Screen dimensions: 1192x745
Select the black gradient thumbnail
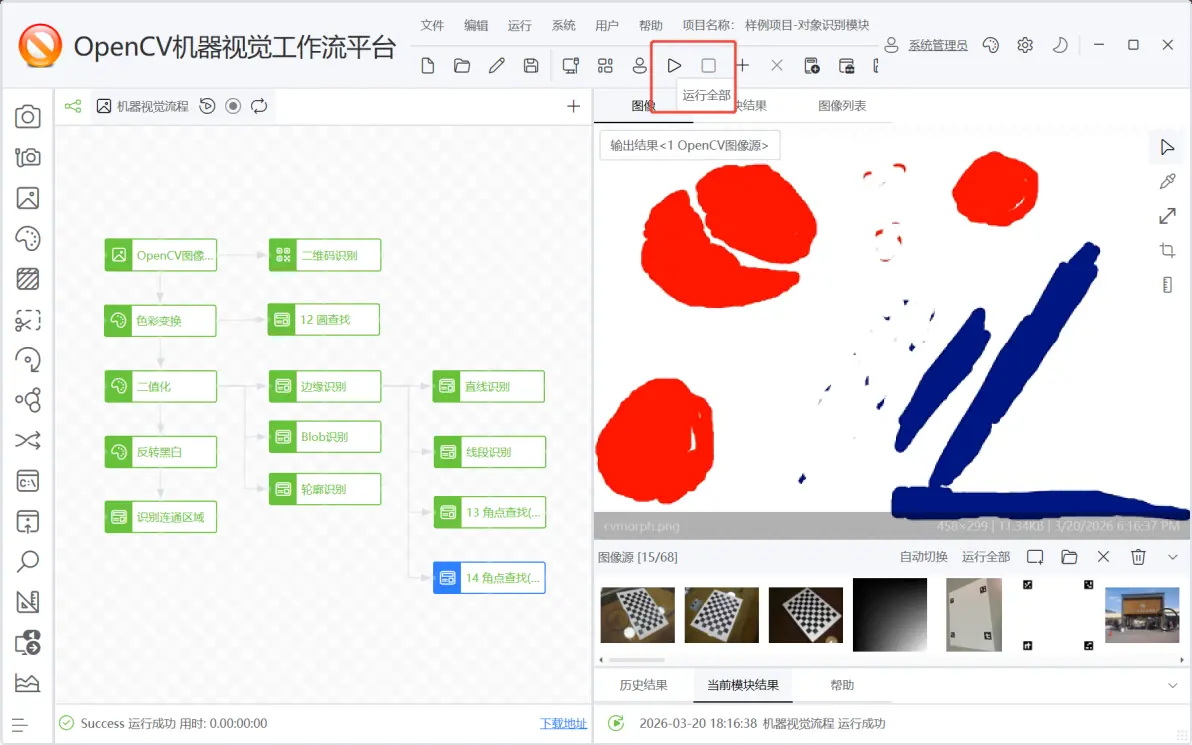click(x=889, y=615)
